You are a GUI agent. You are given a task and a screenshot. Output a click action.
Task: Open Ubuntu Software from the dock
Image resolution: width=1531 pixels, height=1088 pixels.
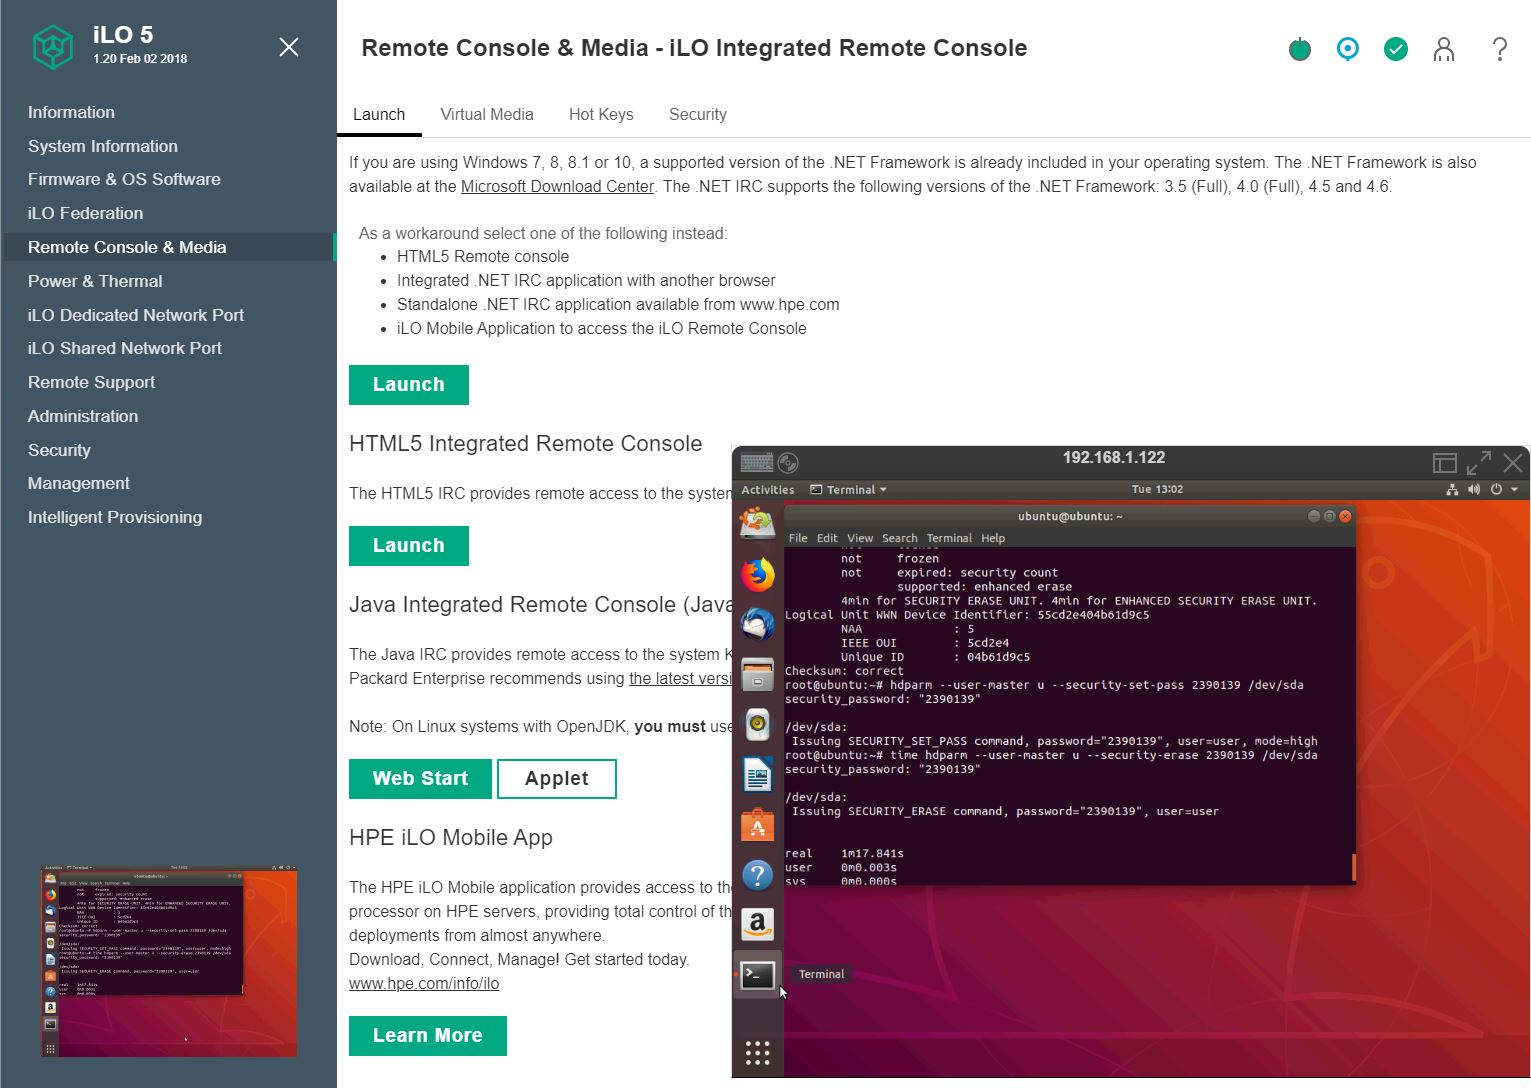(x=757, y=825)
